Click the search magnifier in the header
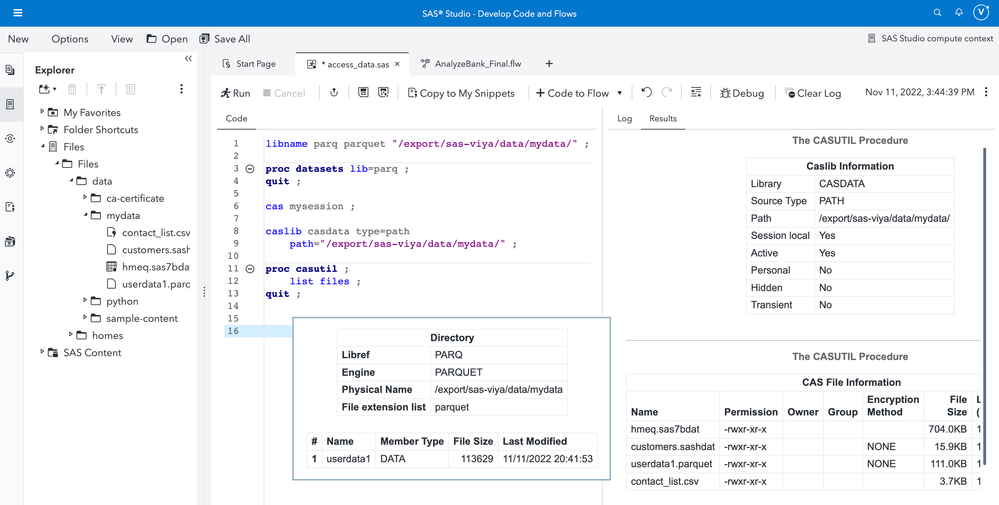 point(937,13)
